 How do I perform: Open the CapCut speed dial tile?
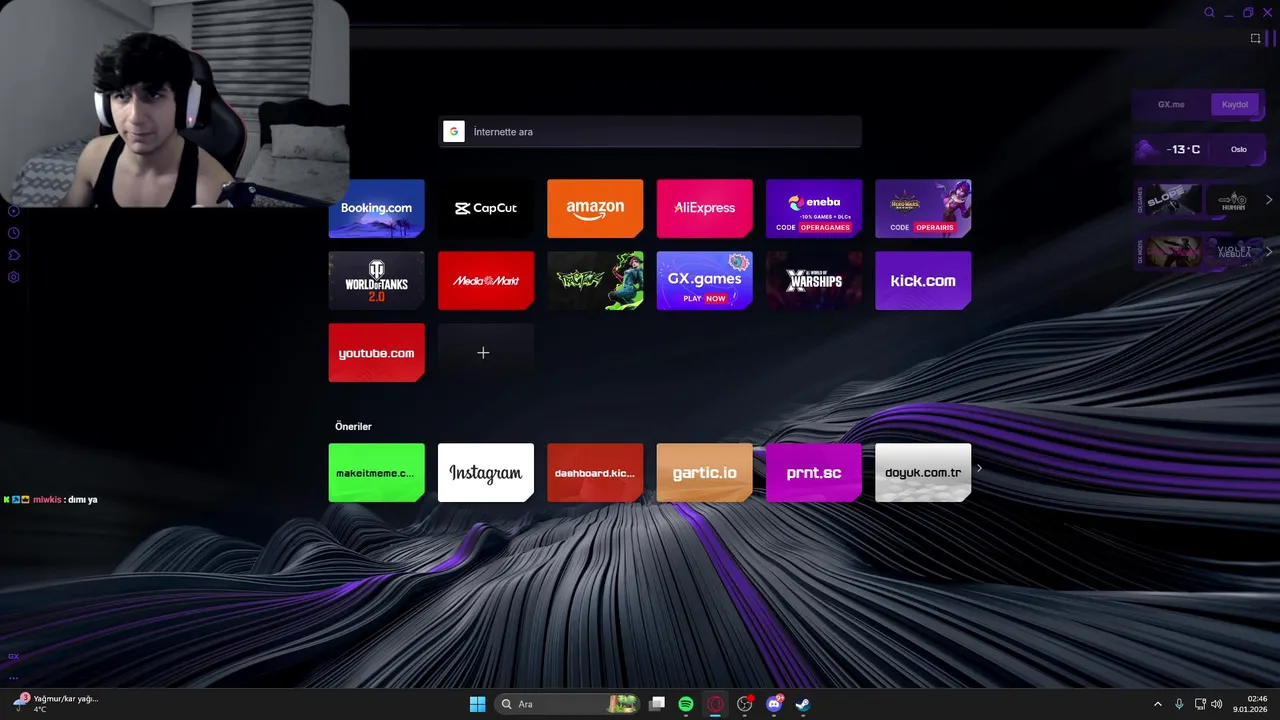coord(485,208)
